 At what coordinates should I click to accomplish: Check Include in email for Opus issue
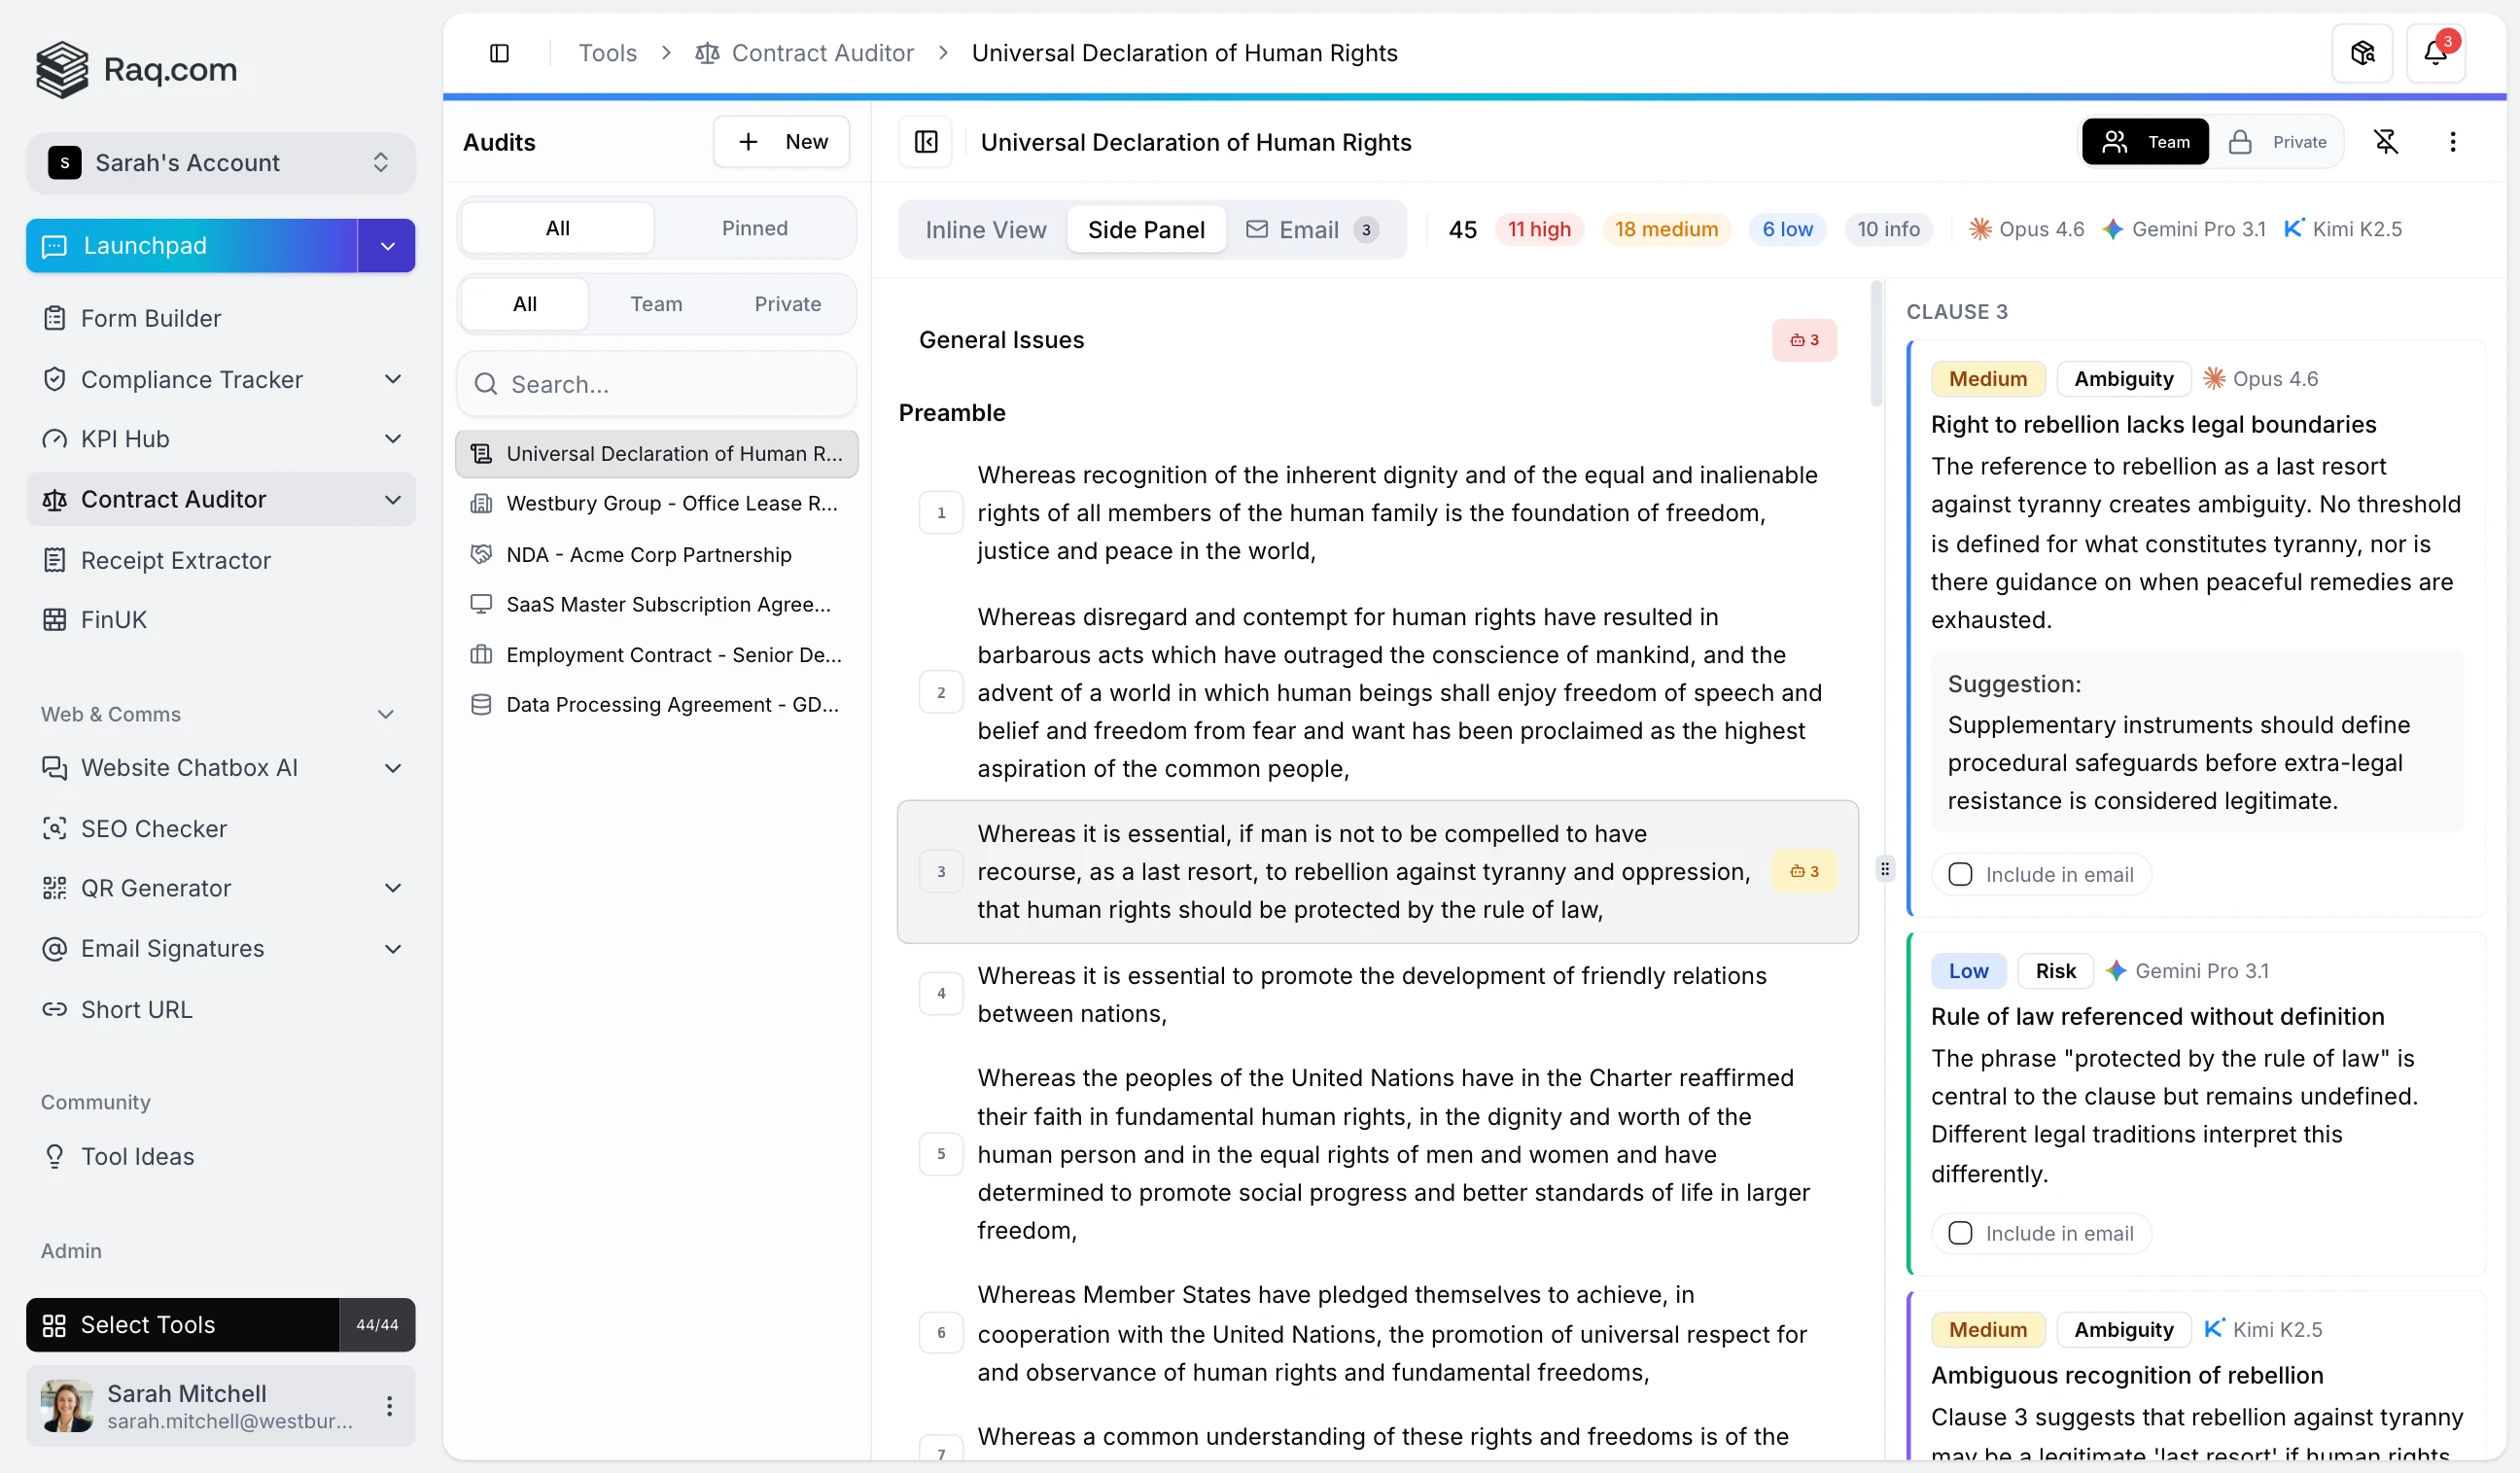click(1959, 874)
